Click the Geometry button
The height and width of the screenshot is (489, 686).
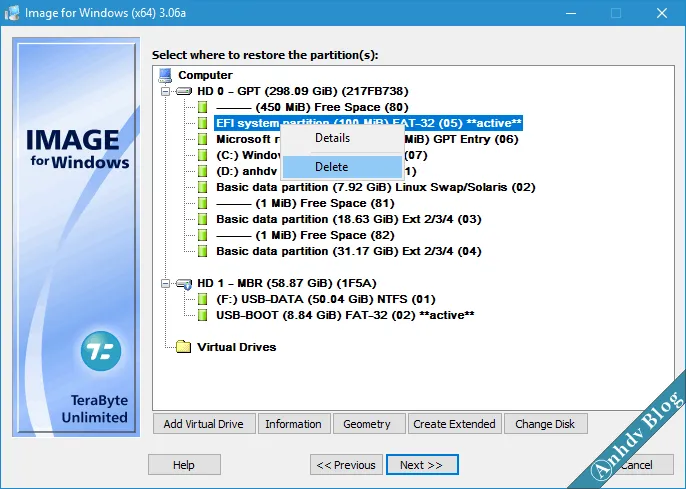pos(369,424)
